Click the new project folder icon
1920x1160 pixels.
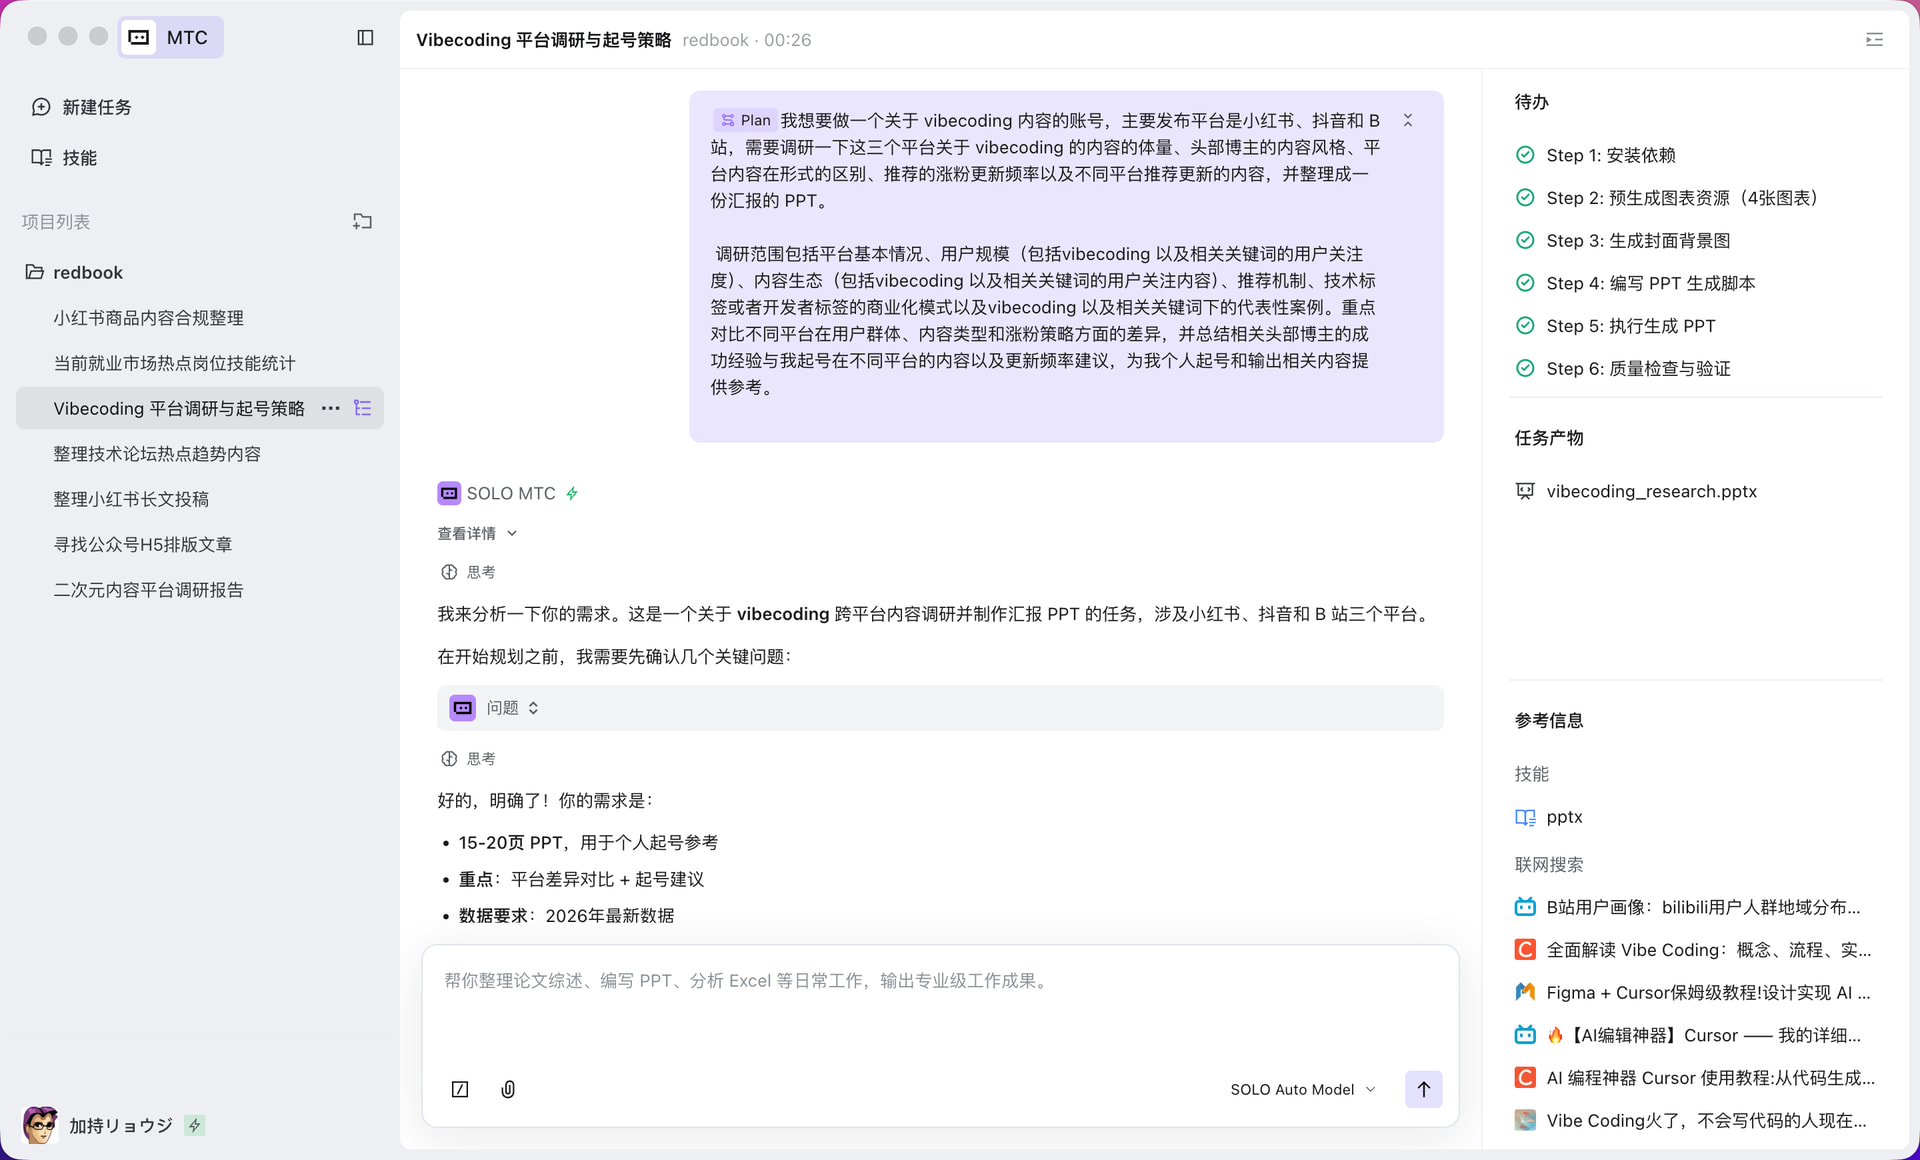362,222
